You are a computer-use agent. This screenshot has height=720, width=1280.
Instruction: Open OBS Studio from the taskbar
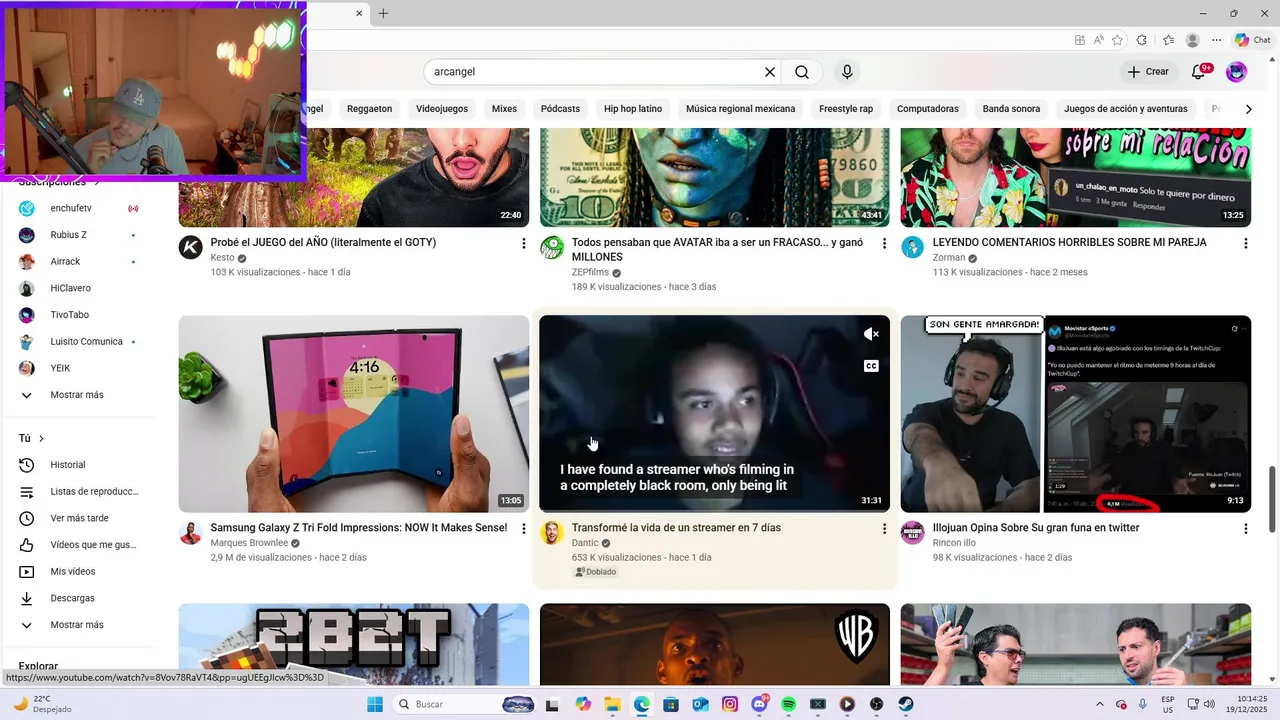pyautogui.click(x=877, y=704)
